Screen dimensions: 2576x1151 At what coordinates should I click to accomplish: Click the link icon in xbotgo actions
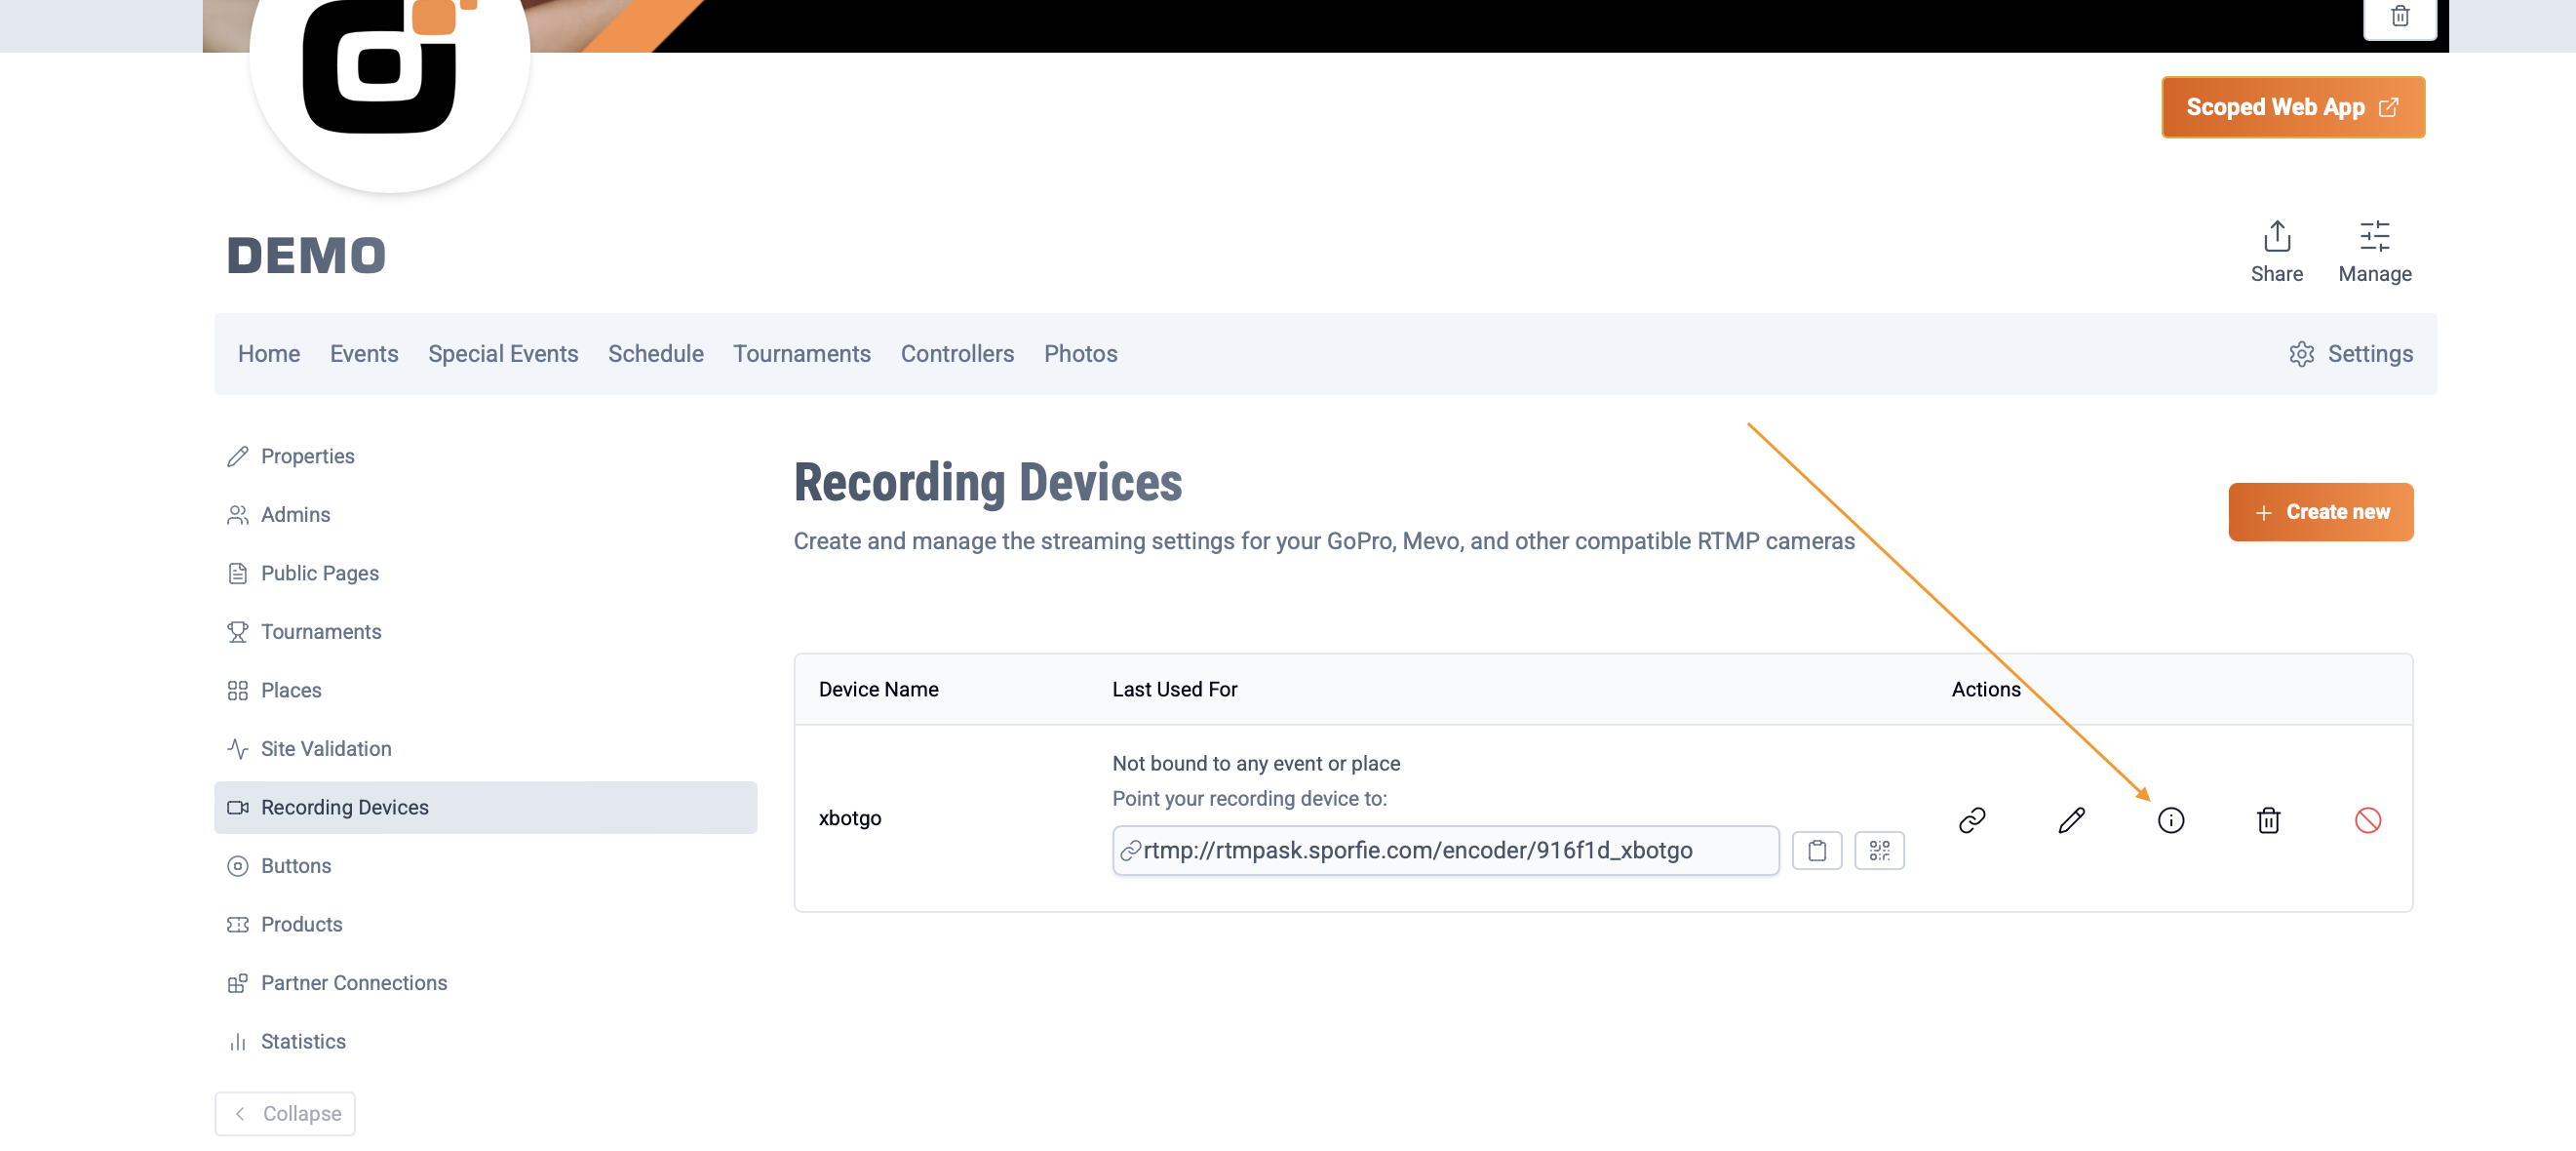tap(1972, 820)
